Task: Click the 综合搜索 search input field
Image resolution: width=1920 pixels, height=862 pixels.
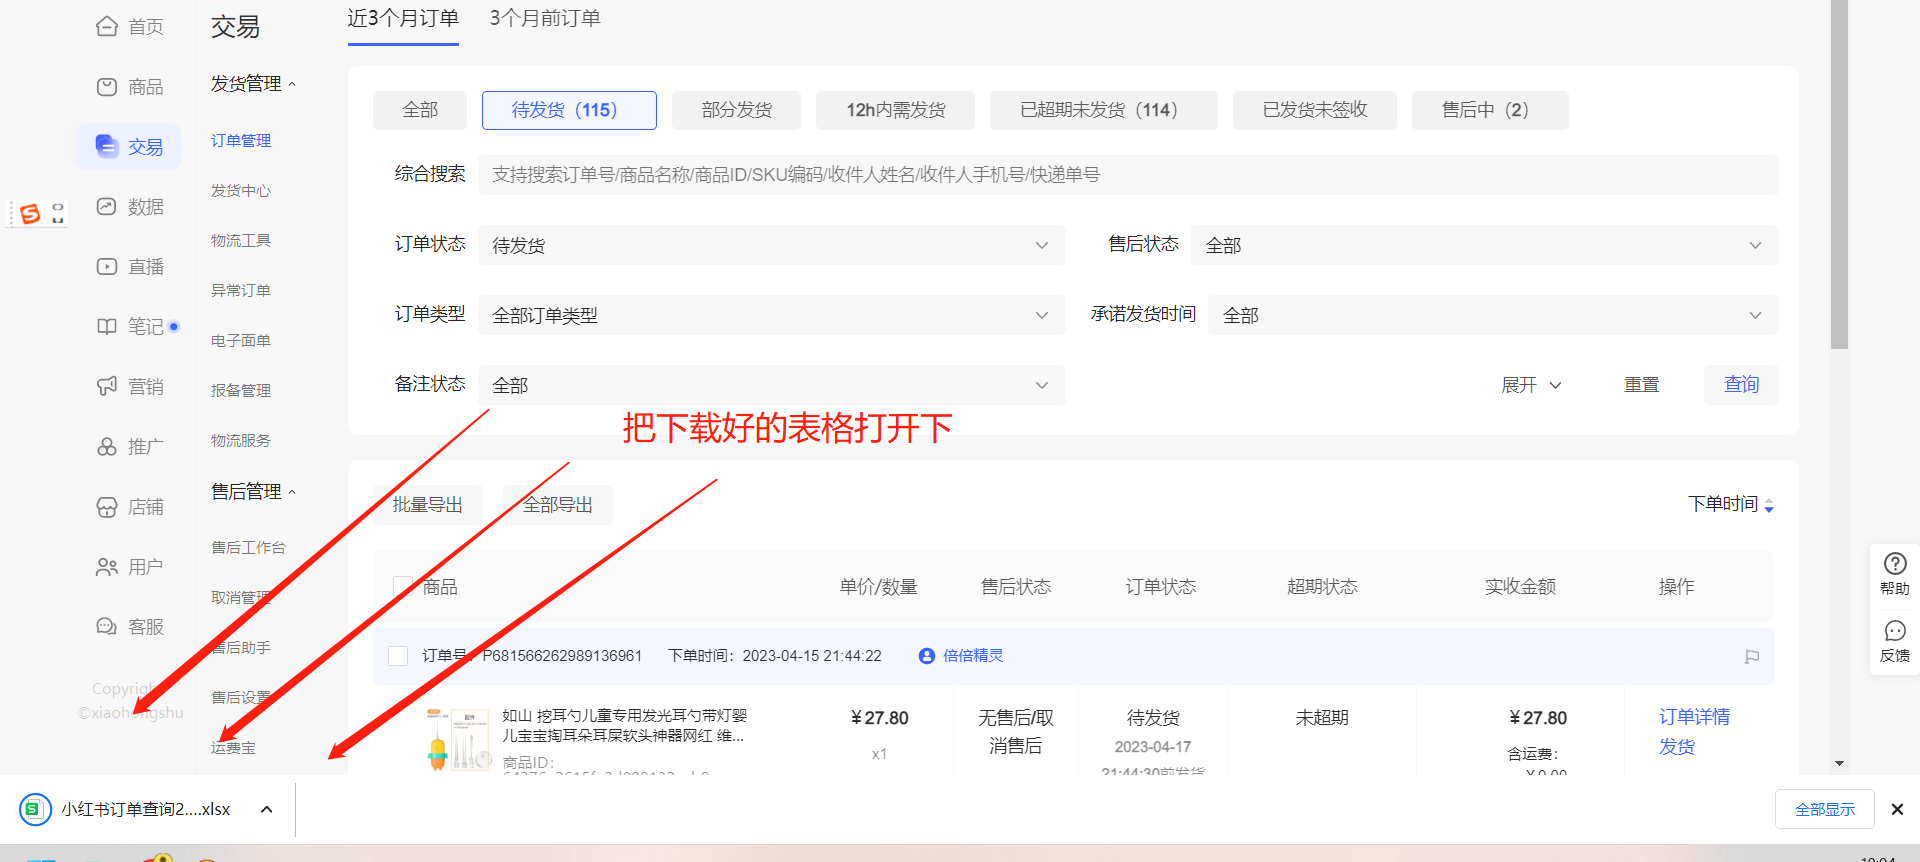Action: (x=1127, y=175)
